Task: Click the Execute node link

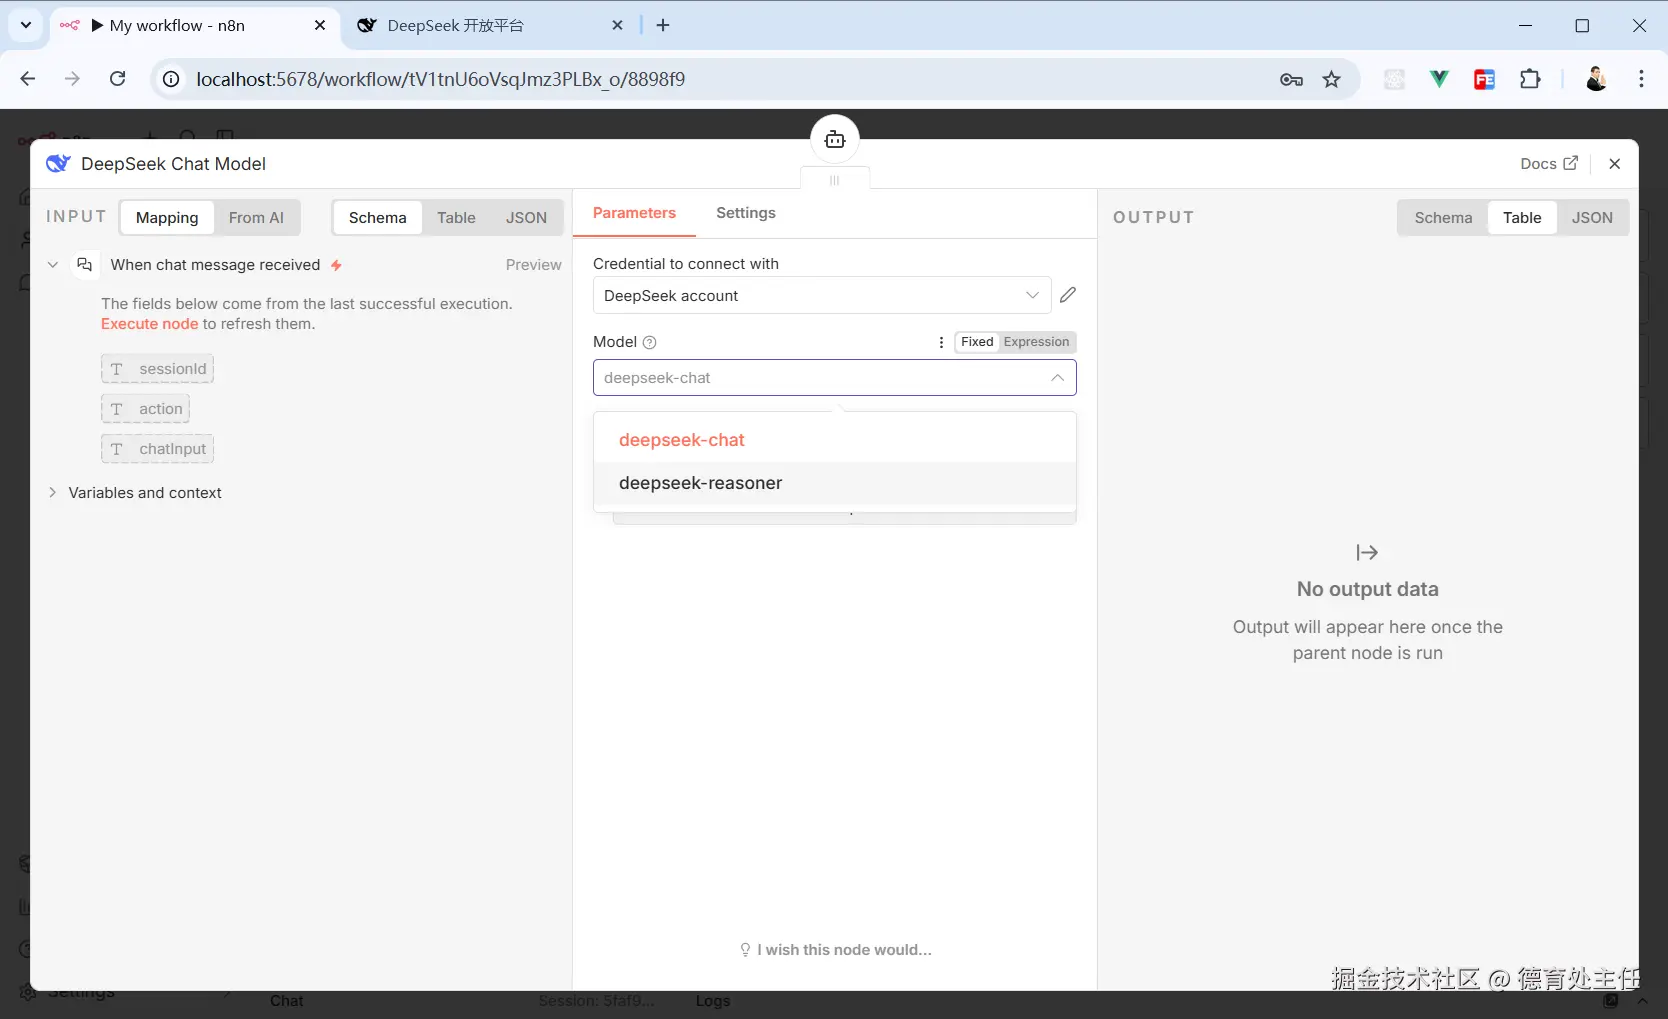Action: pos(150,324)
